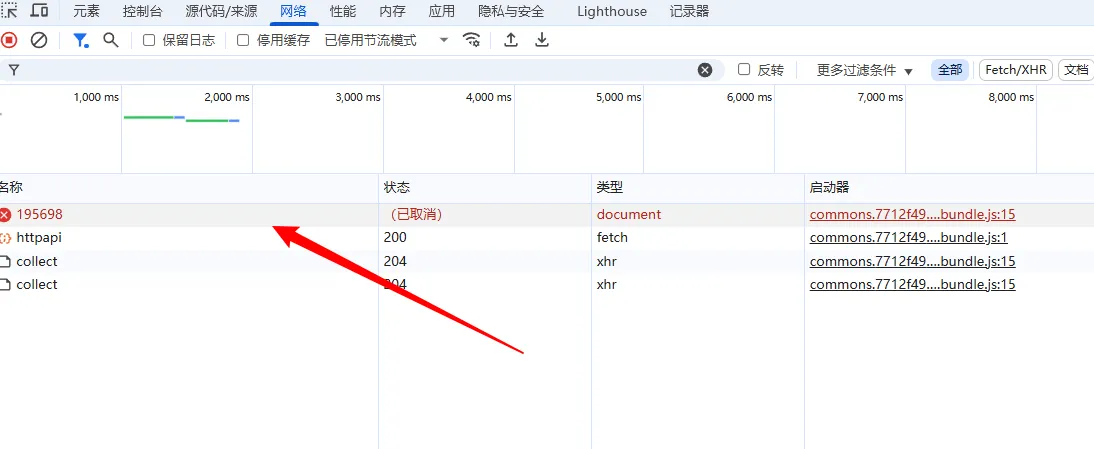
Task: Click the filter text input field
Action: click(x=350, y=70)
